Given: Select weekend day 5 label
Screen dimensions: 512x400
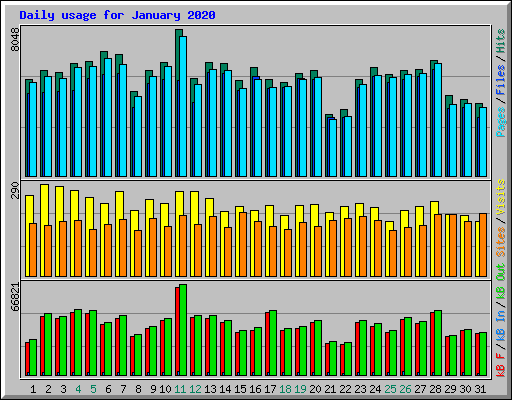Looking at the screenshot, I should coord(93,389).
